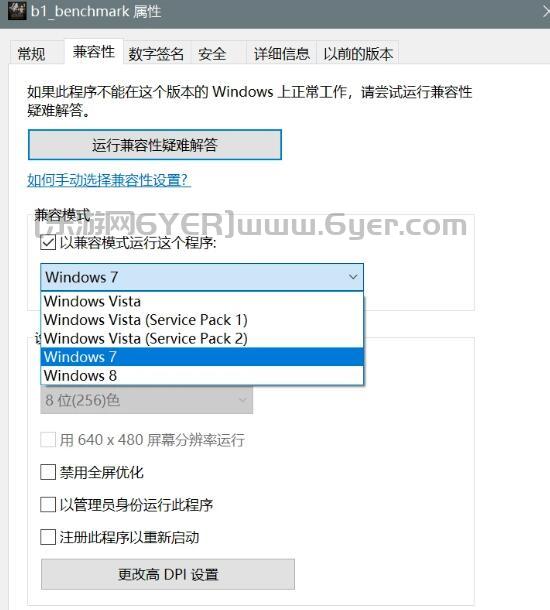
Task: Collapse the Windows 7 compatibility dropdown arrow
Action: coord(353,277)
